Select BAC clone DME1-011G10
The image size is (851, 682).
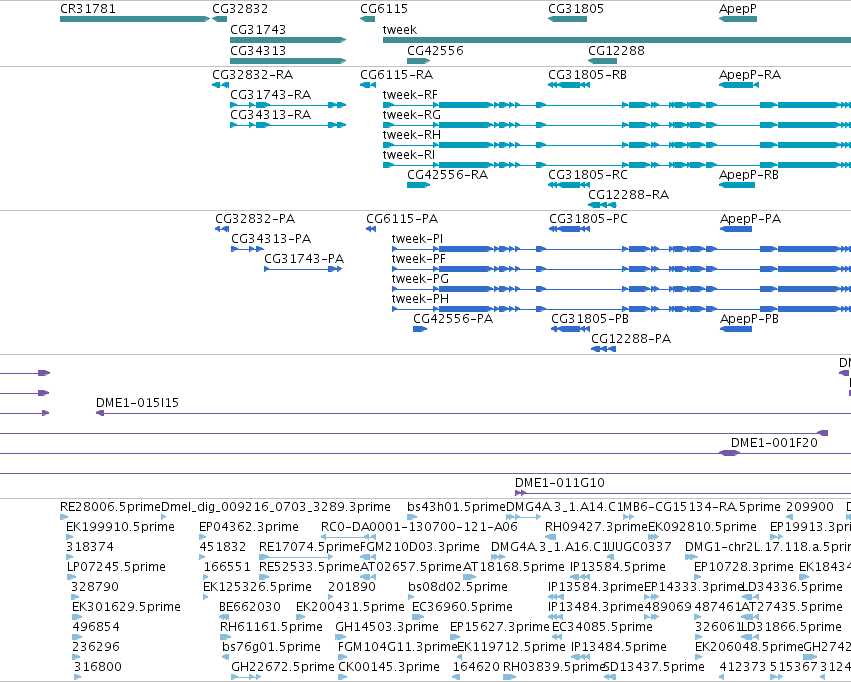click(683, 493)
